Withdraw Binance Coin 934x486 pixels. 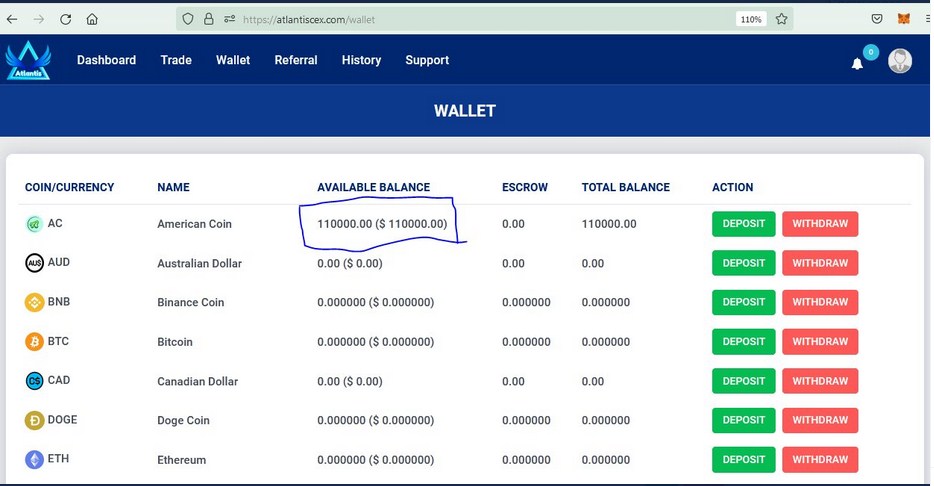click(x=820, y=302)
